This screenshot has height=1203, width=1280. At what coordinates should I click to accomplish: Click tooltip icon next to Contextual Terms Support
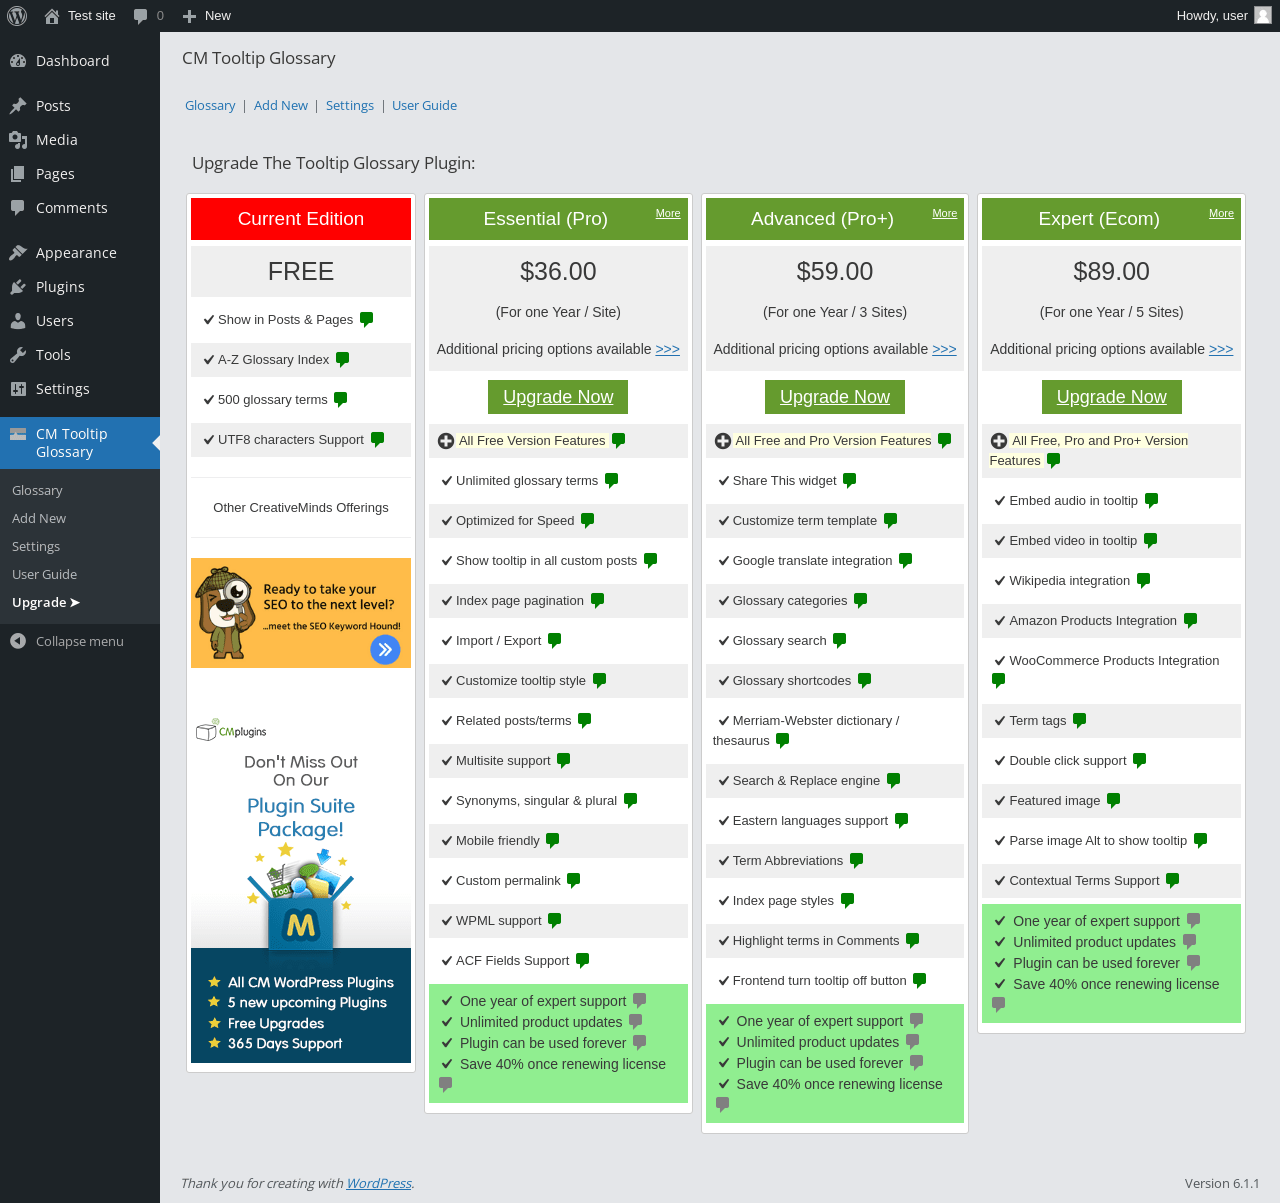(1172, 881)
